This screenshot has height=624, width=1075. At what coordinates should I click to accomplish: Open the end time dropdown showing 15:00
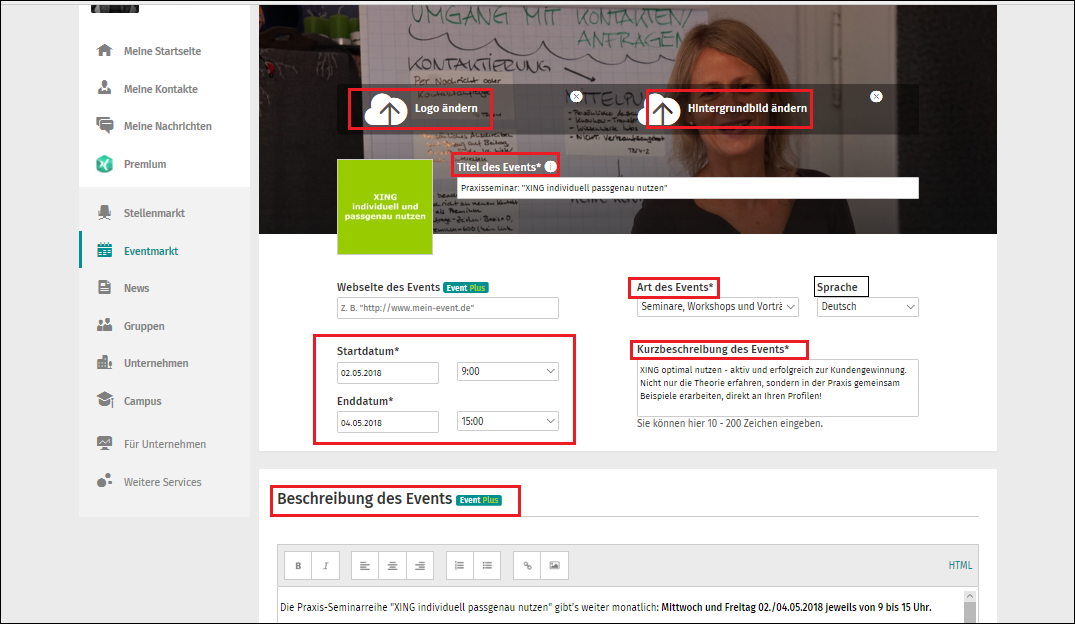pos(507,421)
